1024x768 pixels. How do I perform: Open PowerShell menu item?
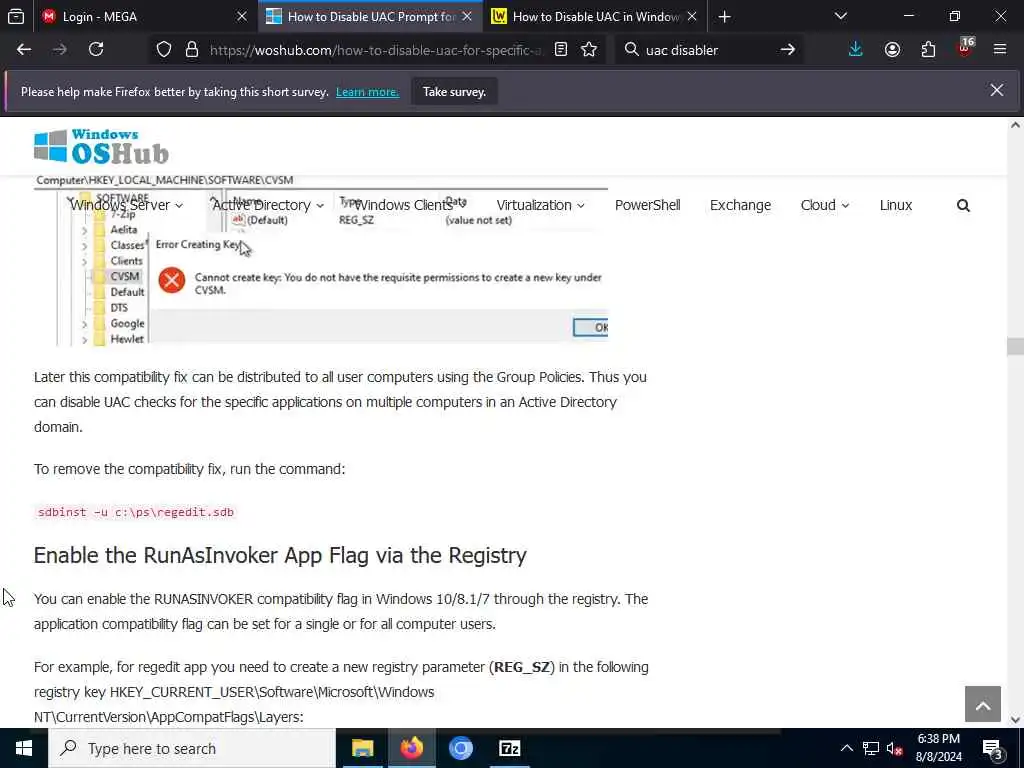[x=648, y=205]
